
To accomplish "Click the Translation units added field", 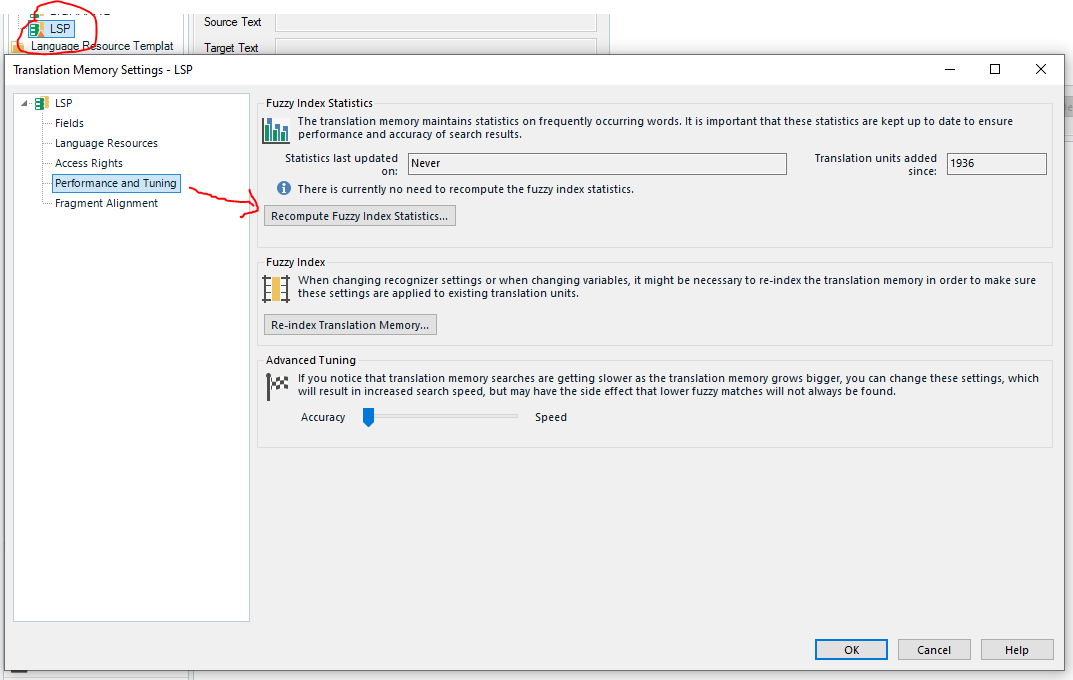I will pyautogui.click(x=996, y=164).
